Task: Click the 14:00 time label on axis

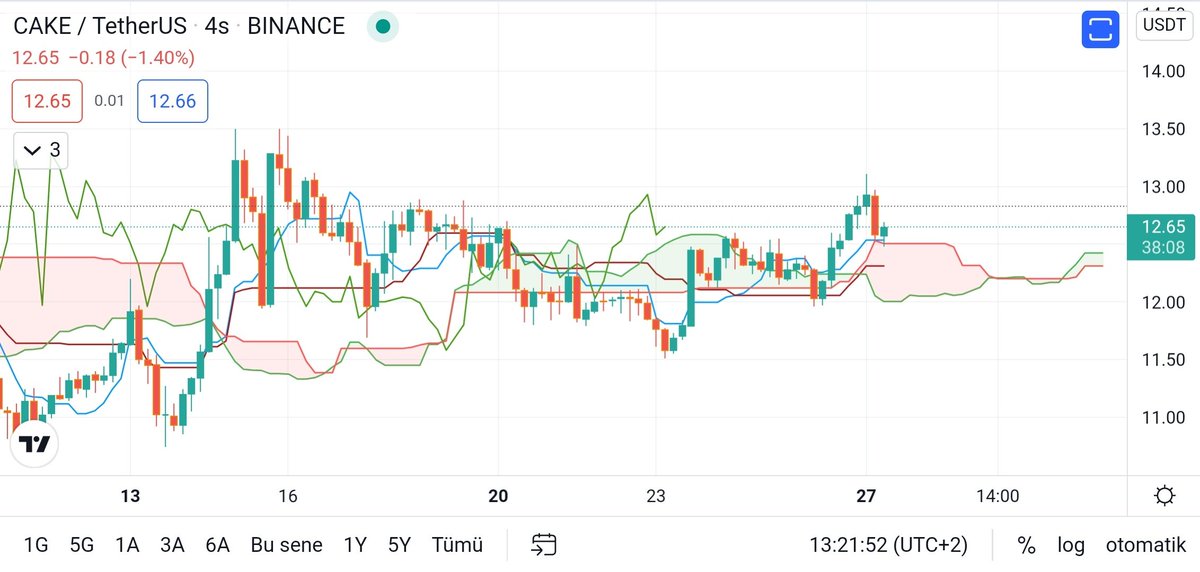Action: click(x=998, y=496)
